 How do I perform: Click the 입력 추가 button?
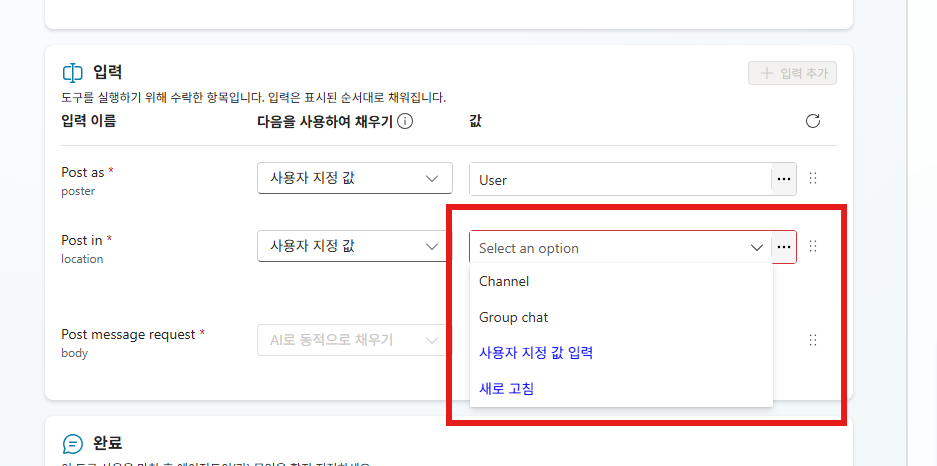pos(792,73)
